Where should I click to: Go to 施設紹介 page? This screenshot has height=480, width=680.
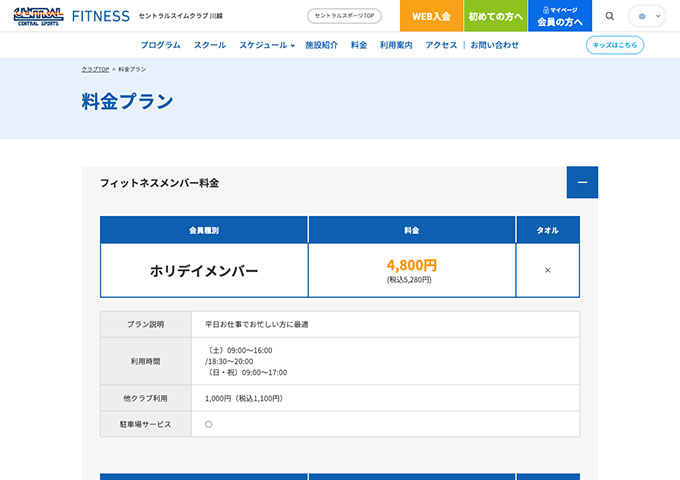click(321, 45)
